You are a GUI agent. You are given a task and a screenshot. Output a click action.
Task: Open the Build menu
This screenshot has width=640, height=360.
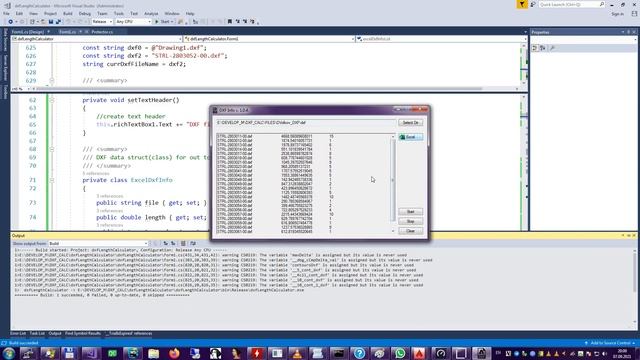tap(68, 13)
